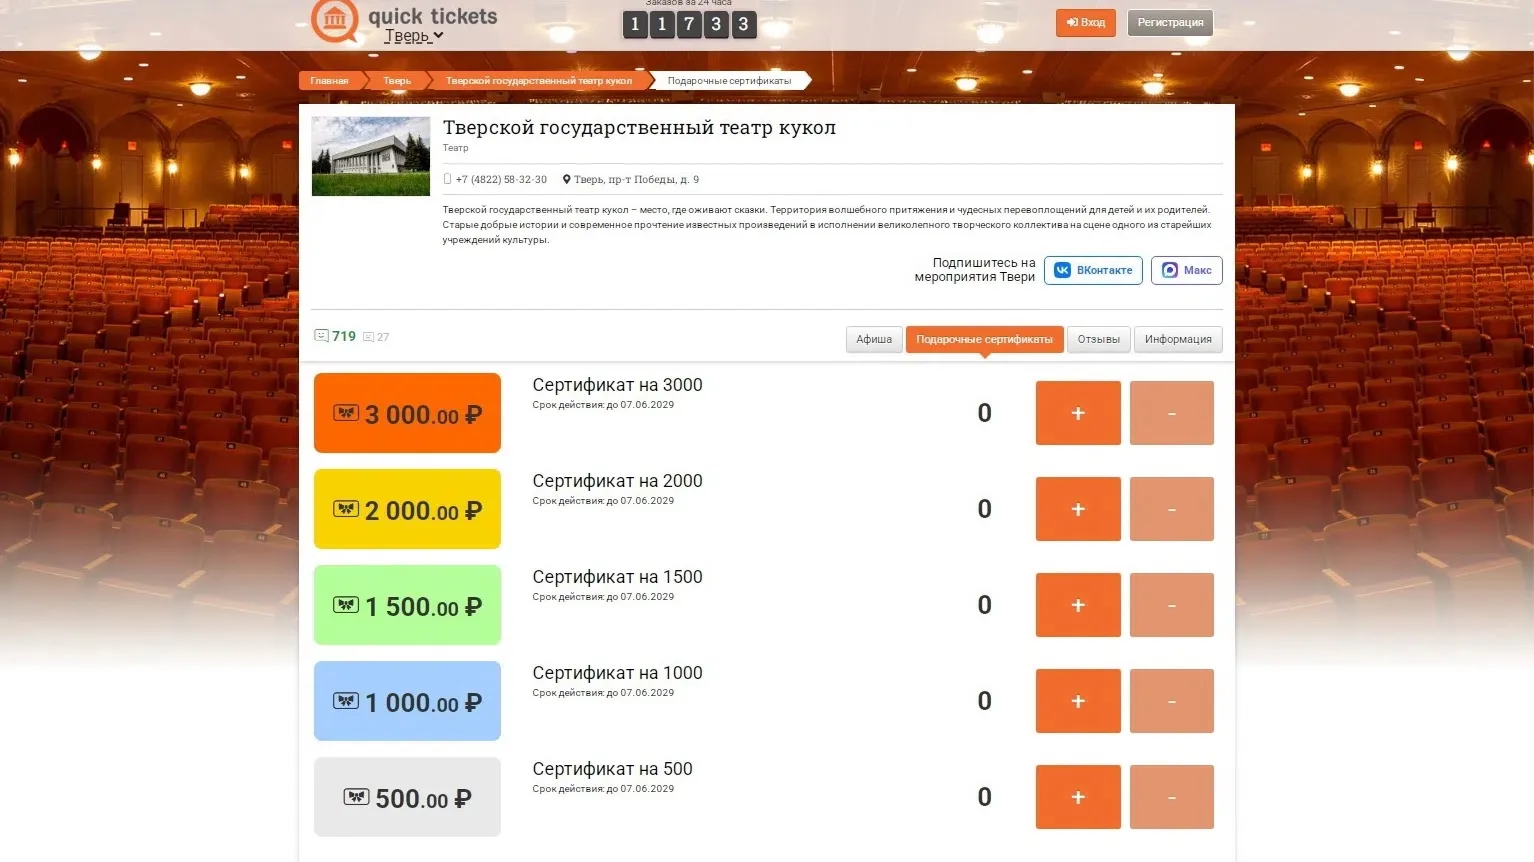The image size is (1534, 862).
Task: Remove one Сертификат на 3000 with minus
Action: 1172,413
